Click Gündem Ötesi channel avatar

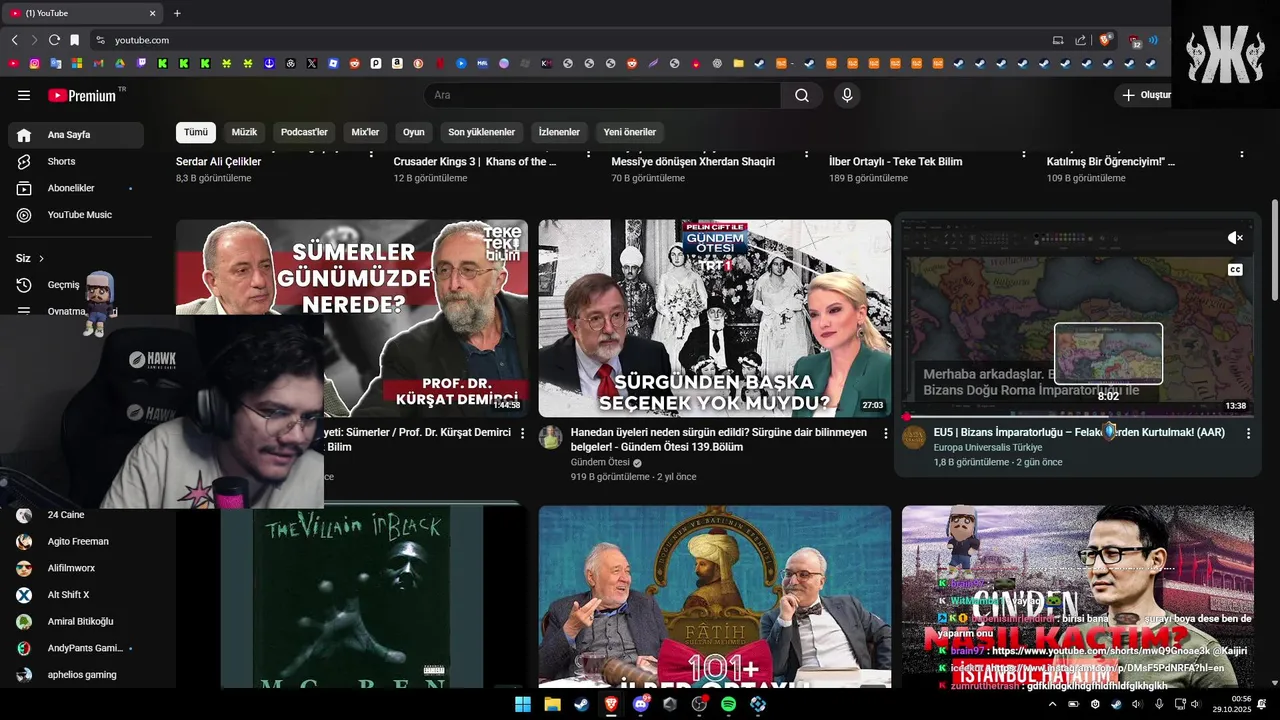click(551, 437)
